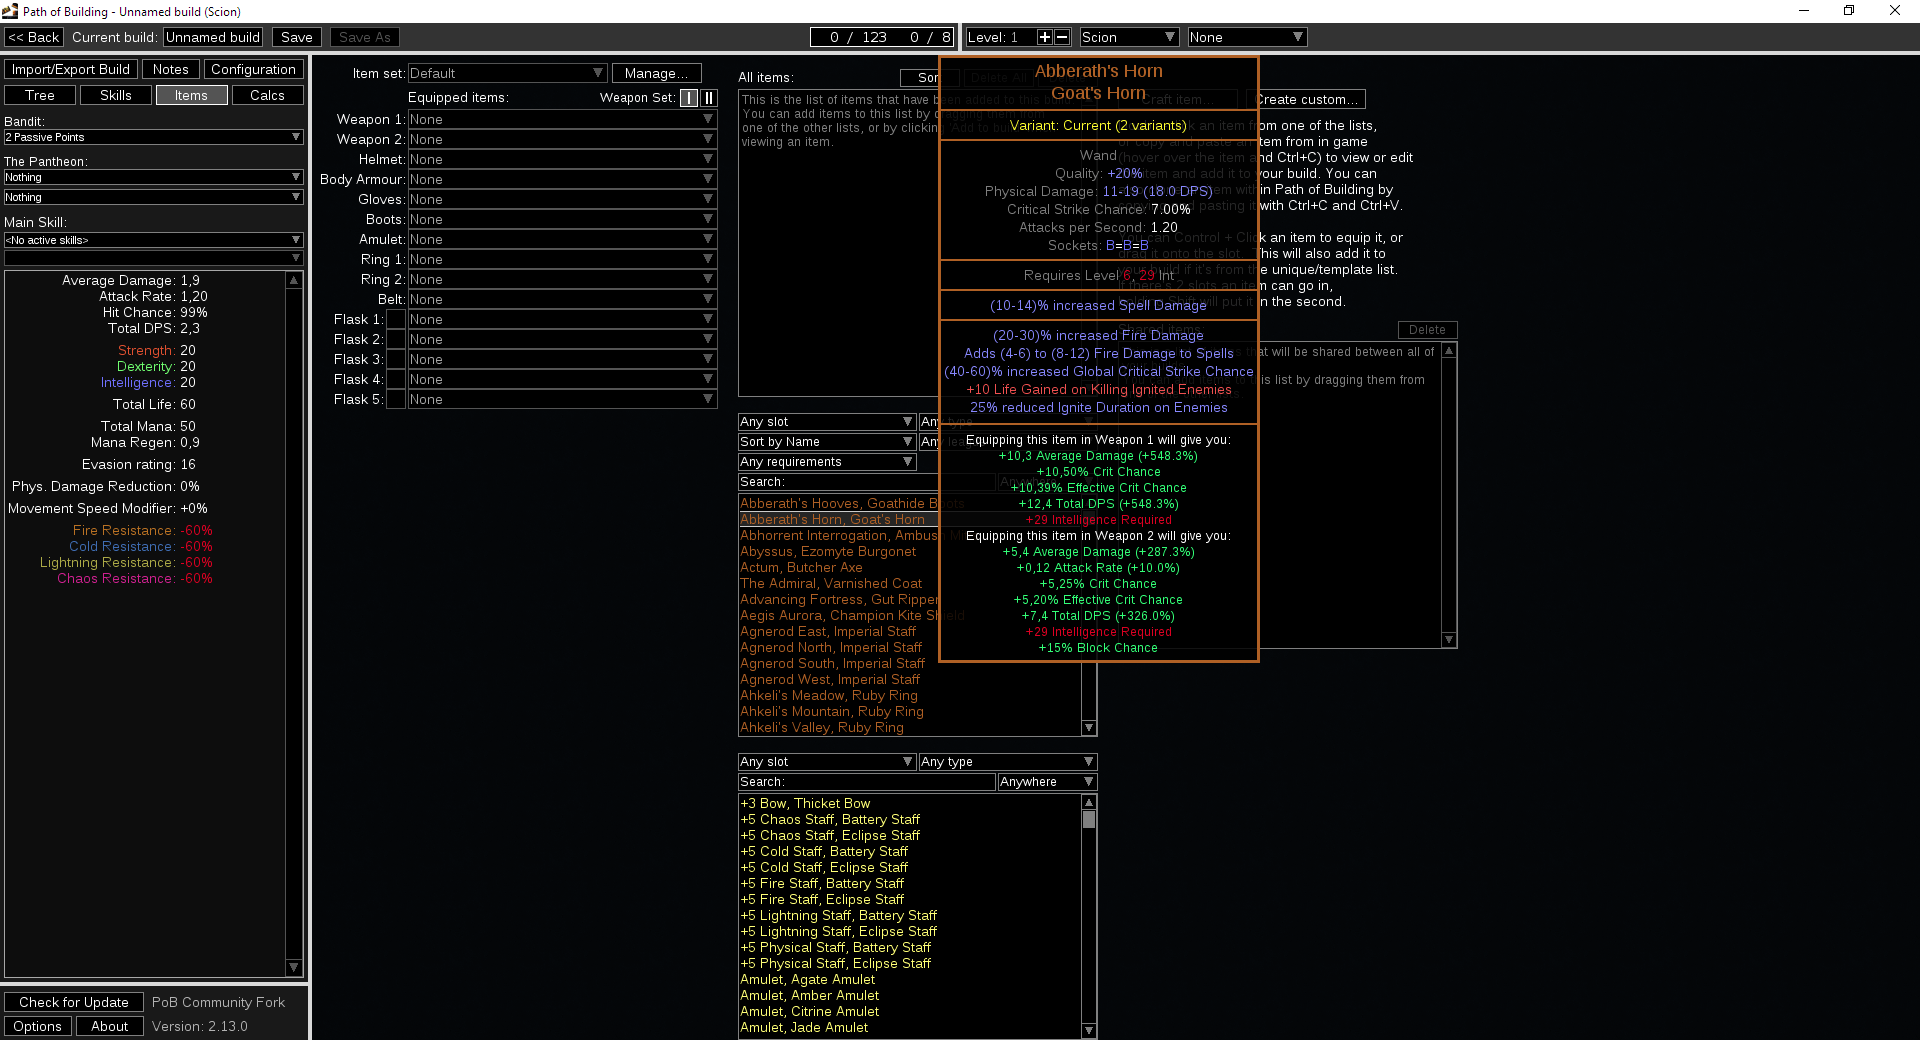Image resolution: width=1920 pixels, height=1040 pixels.
Task: Open the first Pantheon dropdown
Action: point(153,177)
